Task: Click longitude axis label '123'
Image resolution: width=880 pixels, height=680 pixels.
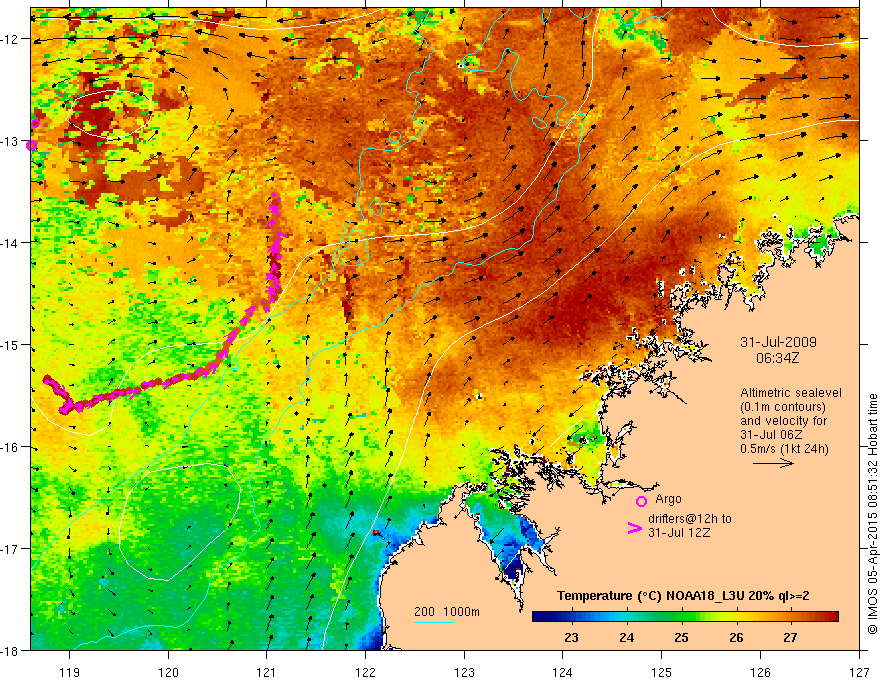Action: (464, 672)
